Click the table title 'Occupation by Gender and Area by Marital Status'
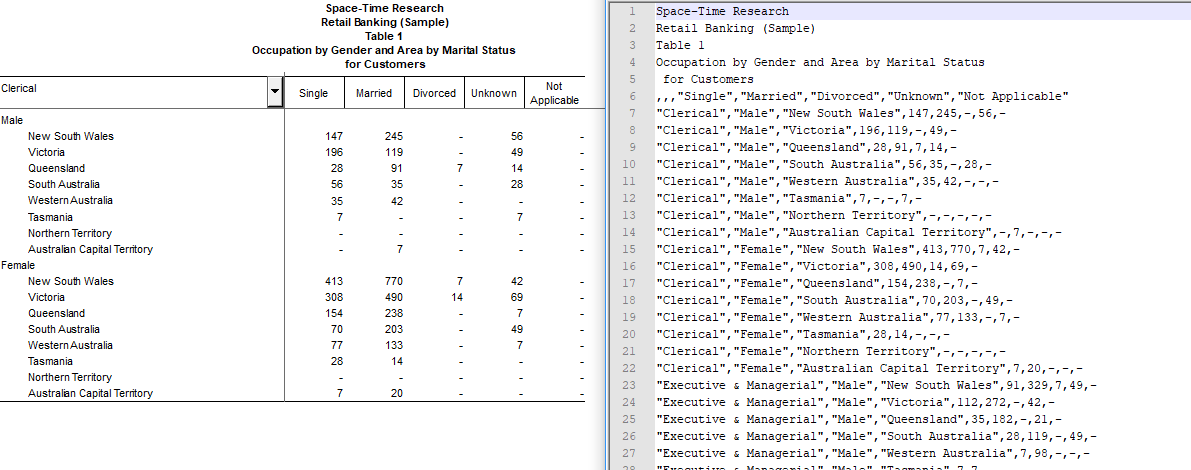The width and height of the screenshot is (1191, 470). coord(384,50)
